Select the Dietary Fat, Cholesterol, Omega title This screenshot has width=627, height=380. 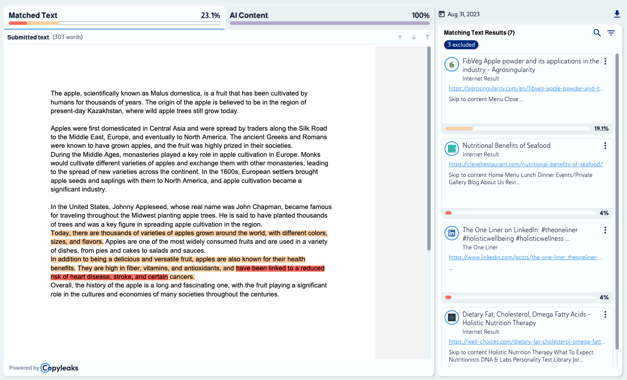point(526,318)
